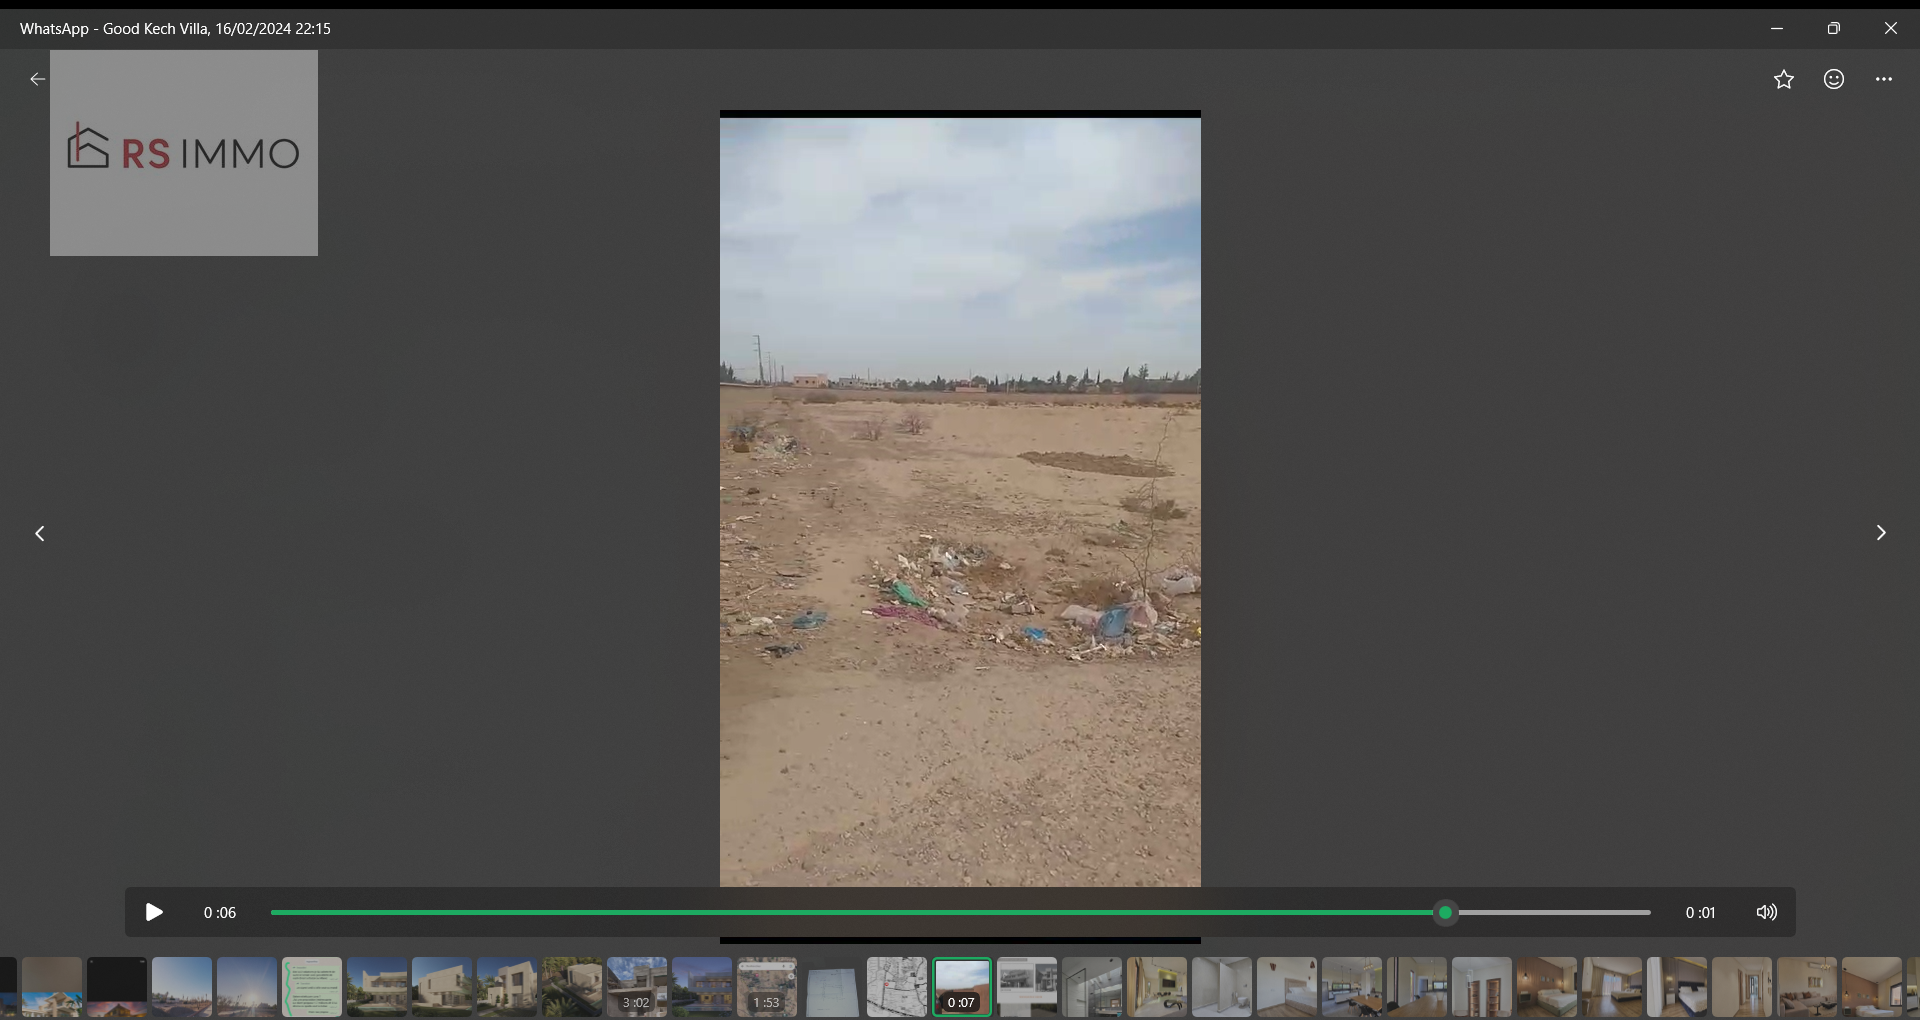Click the RS IMMO logo image
Viewport: 1920px width, 1020px height.
pyautogui.click(x=184, y=153)
